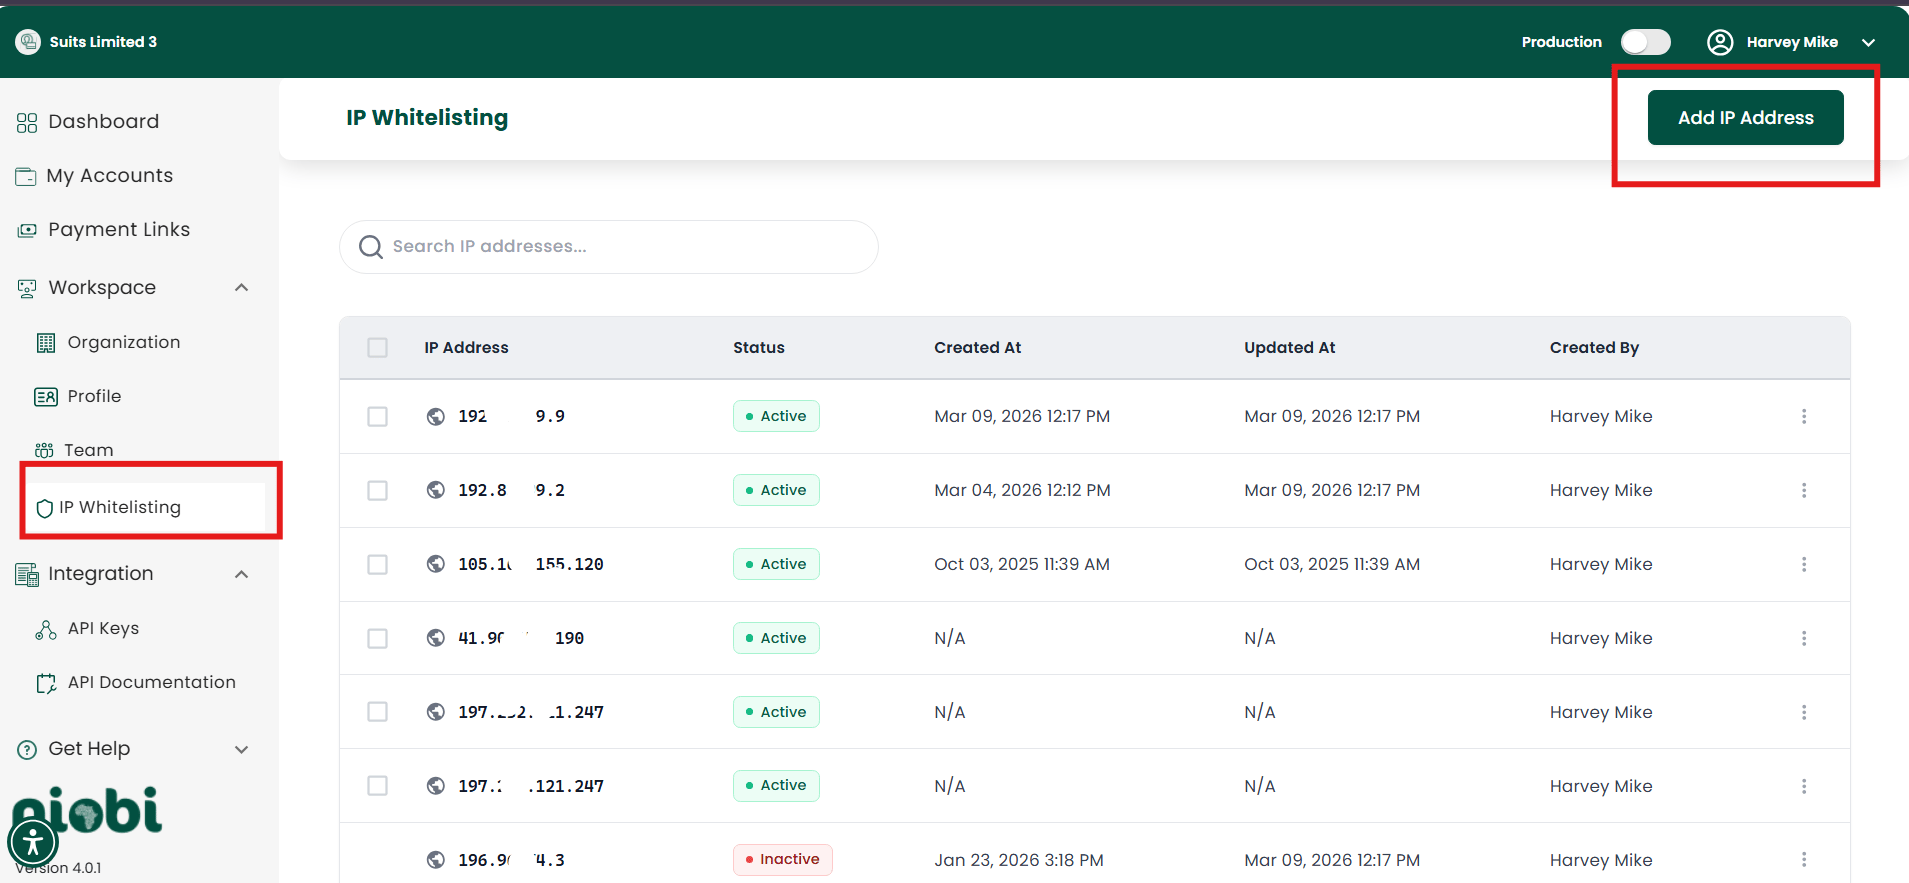Click the Workspace label in the sidebar
The height and width of the screenshot is (883, 1909).
(102, 288)
